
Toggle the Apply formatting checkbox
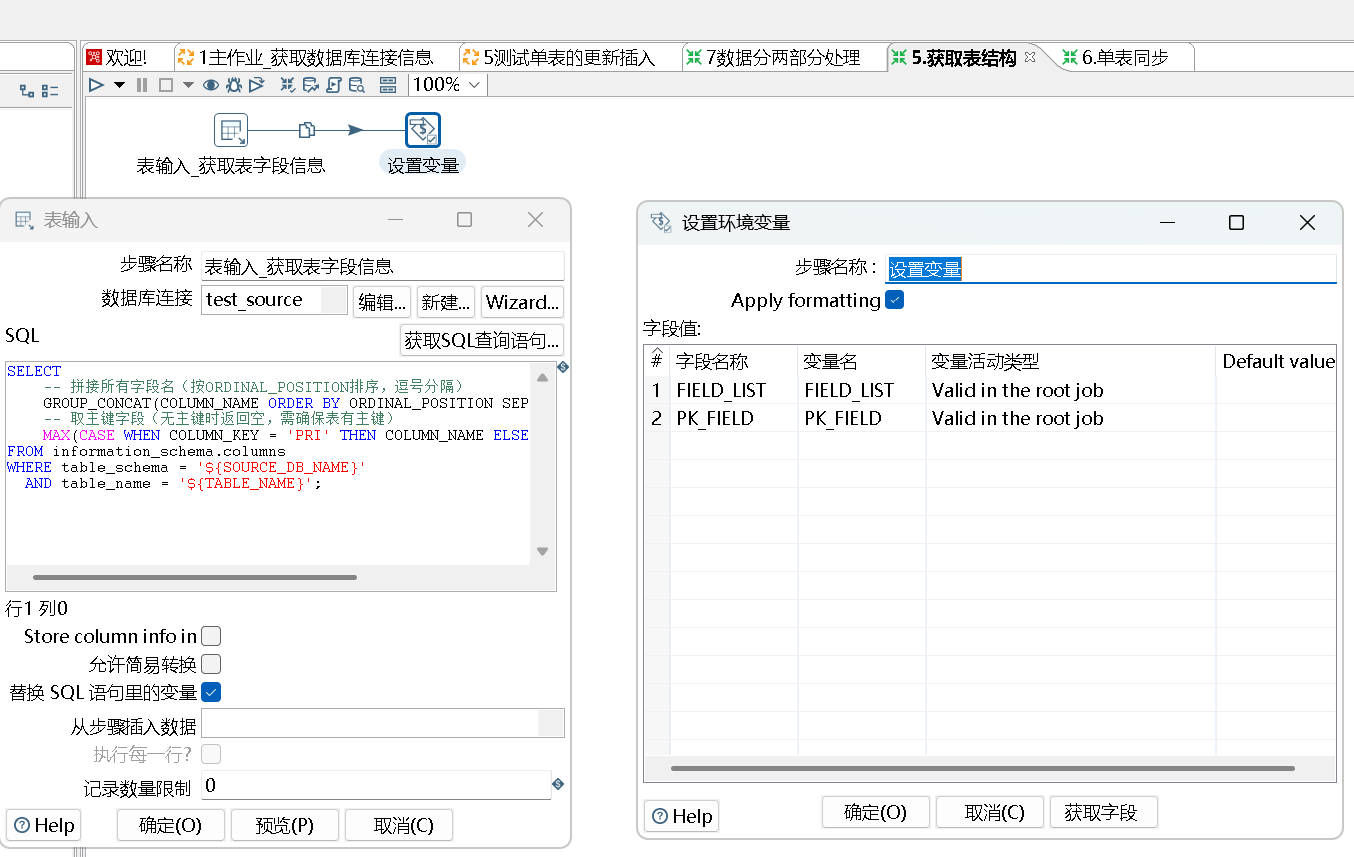pos(895,299)
